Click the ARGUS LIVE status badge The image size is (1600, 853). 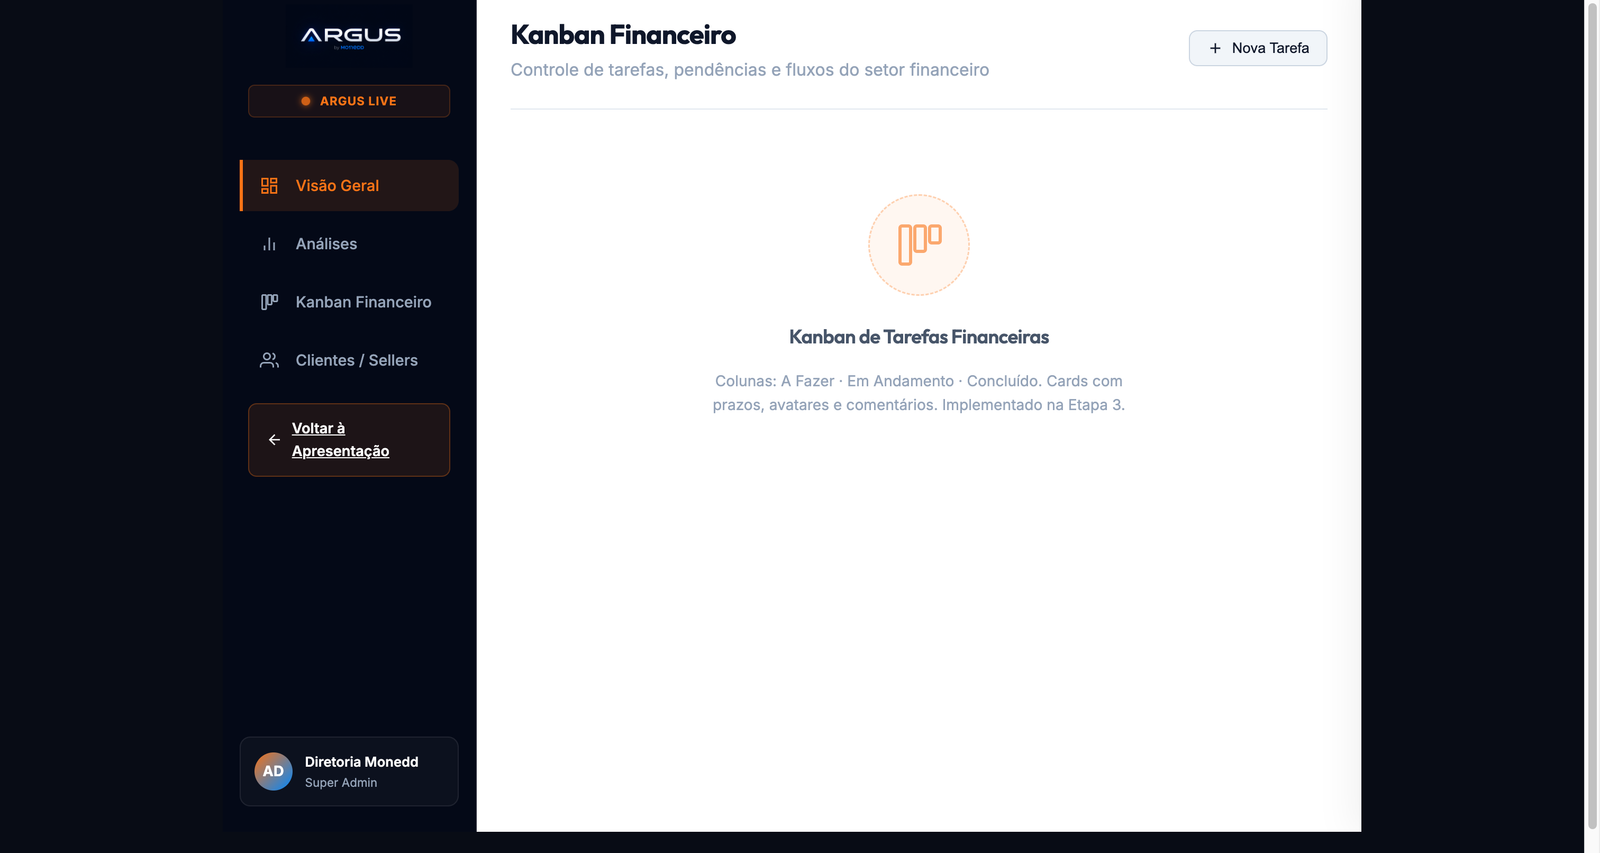pos(349,101)
